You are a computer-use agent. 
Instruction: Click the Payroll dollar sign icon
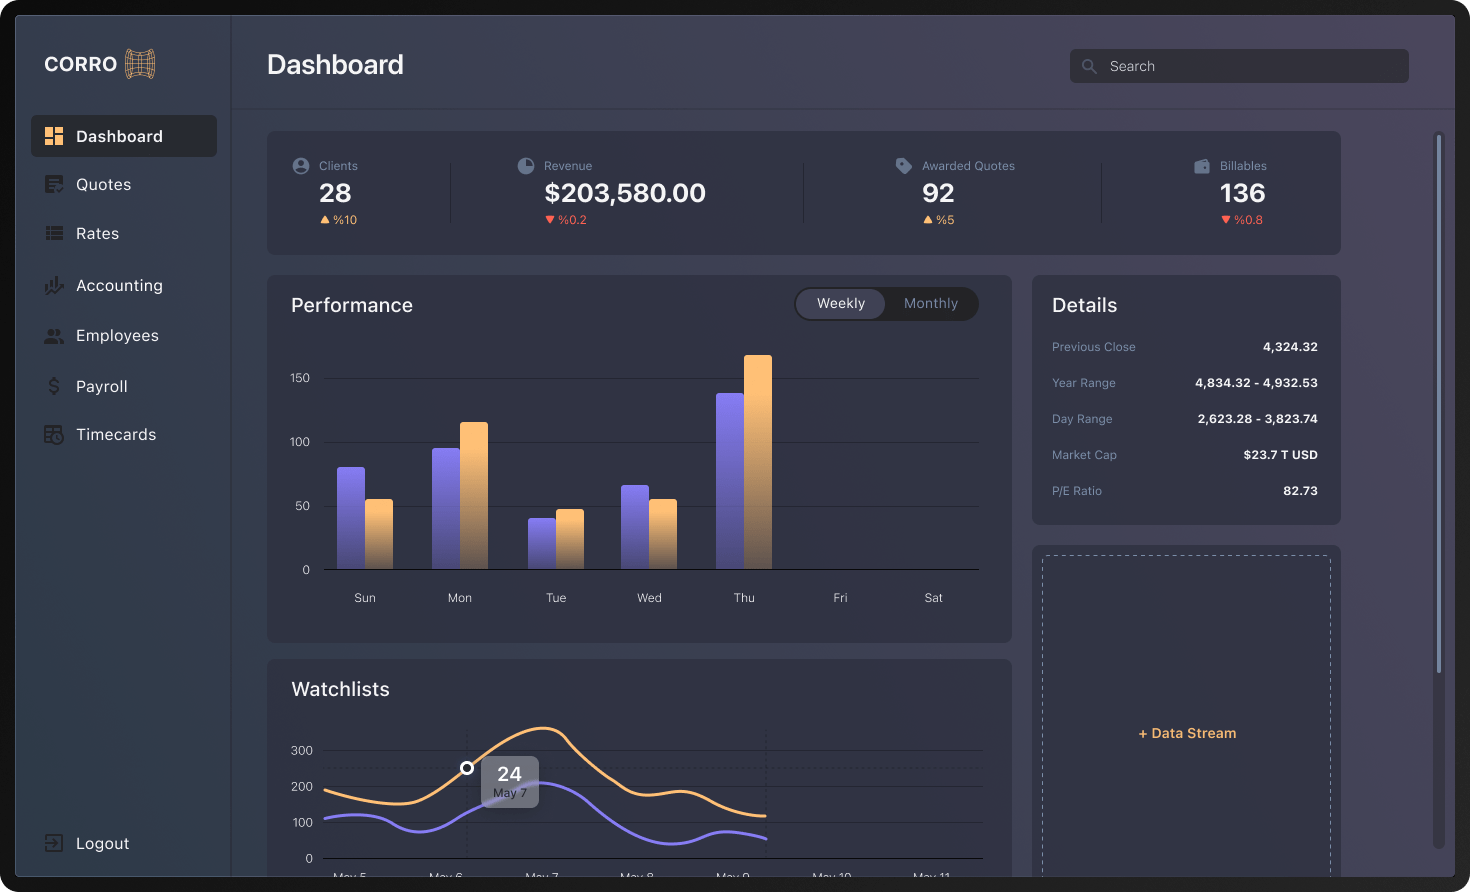54,386
